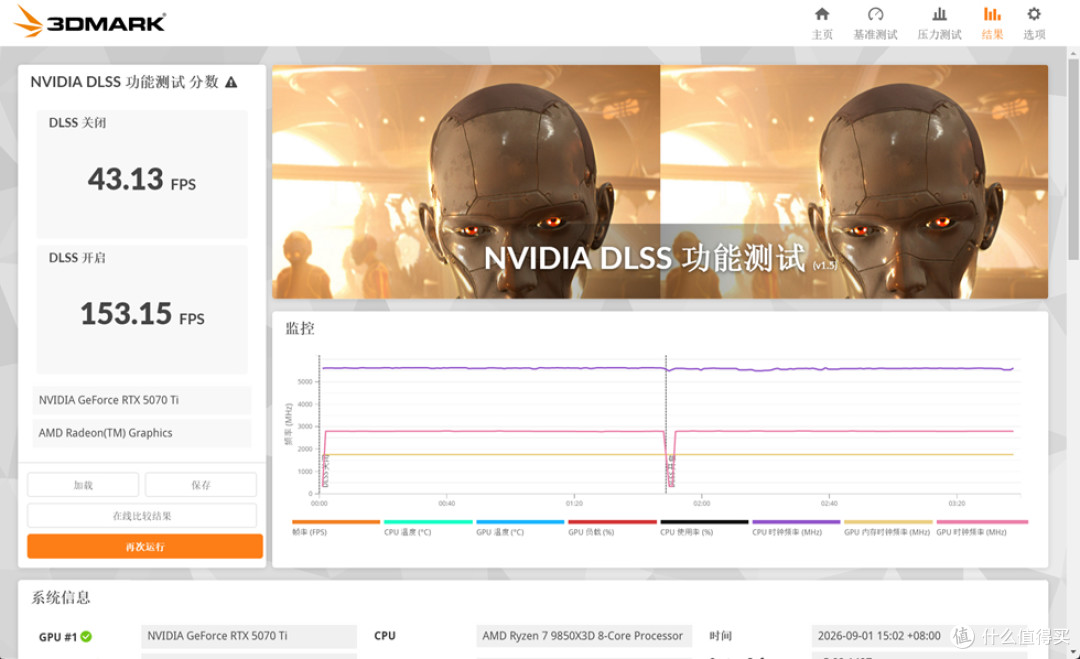
Task: Click the 监控 (Monitoring) panel heading
Action: tap(300, 328)
